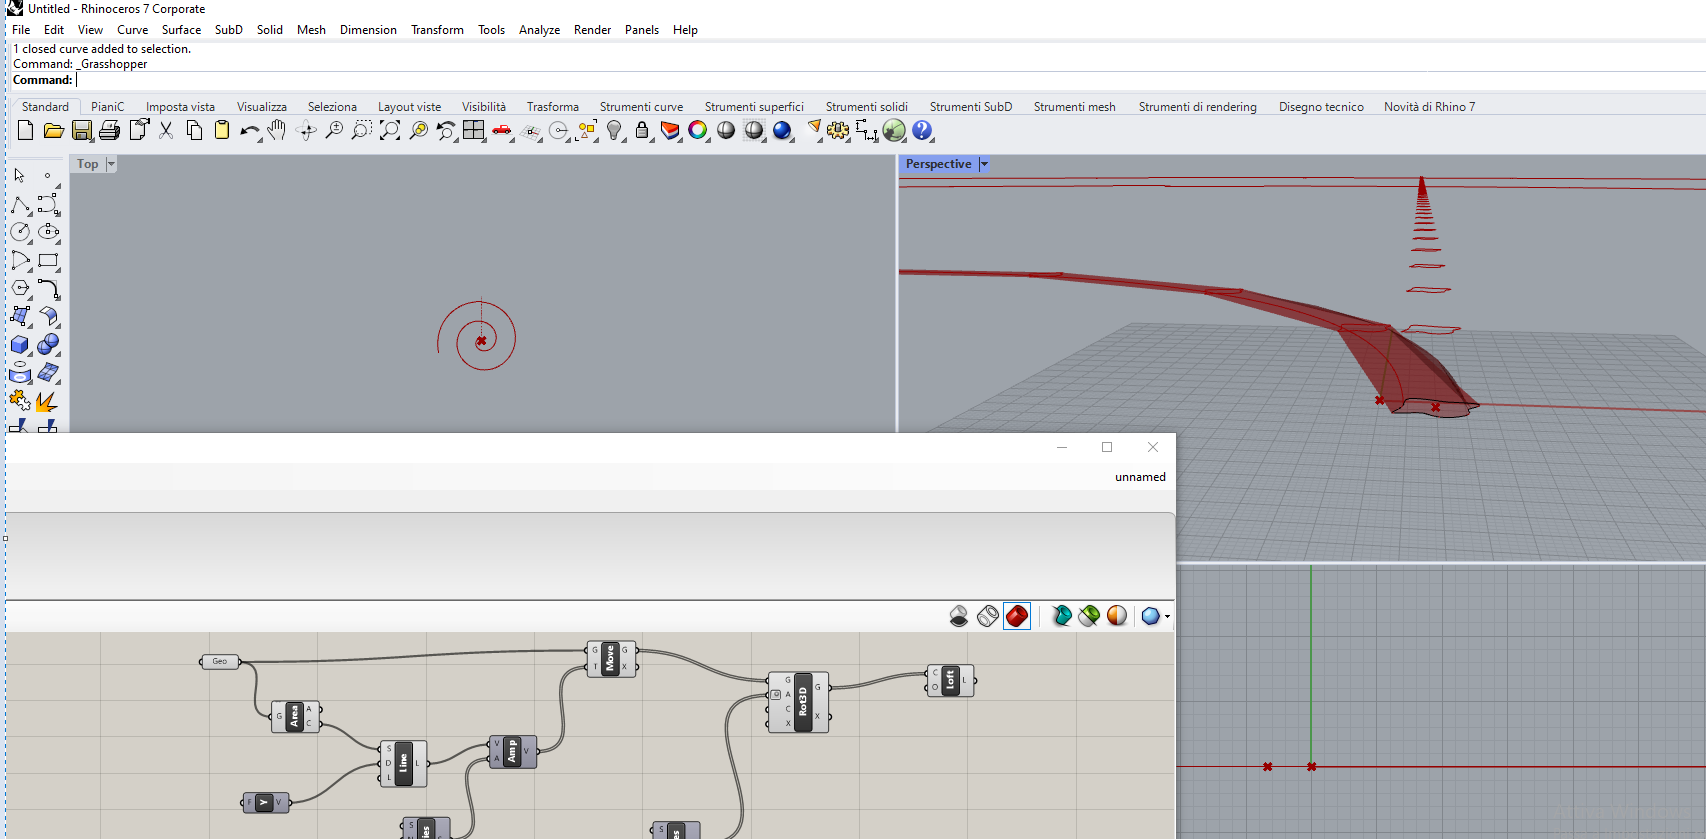Select the Geo parameter in Grasshopper canvas
Viewport: 1706px width, 839px height.
click(x=220, y=661)
